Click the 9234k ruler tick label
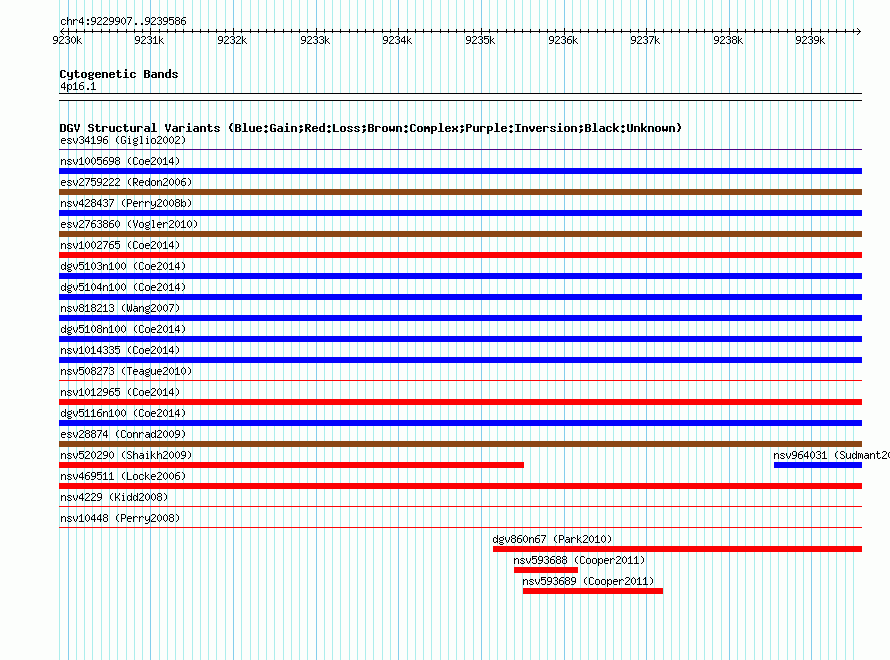The width and height of the screenshot is (890, 660). (x=397, y=40)
